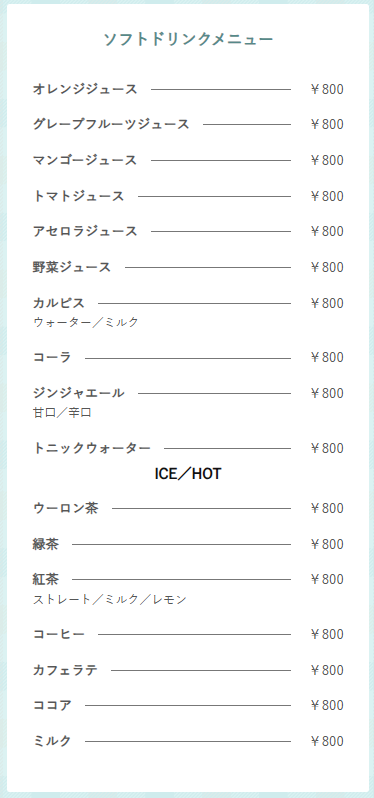Choose ウーロン茶 from the list

(x=66, y=508)
